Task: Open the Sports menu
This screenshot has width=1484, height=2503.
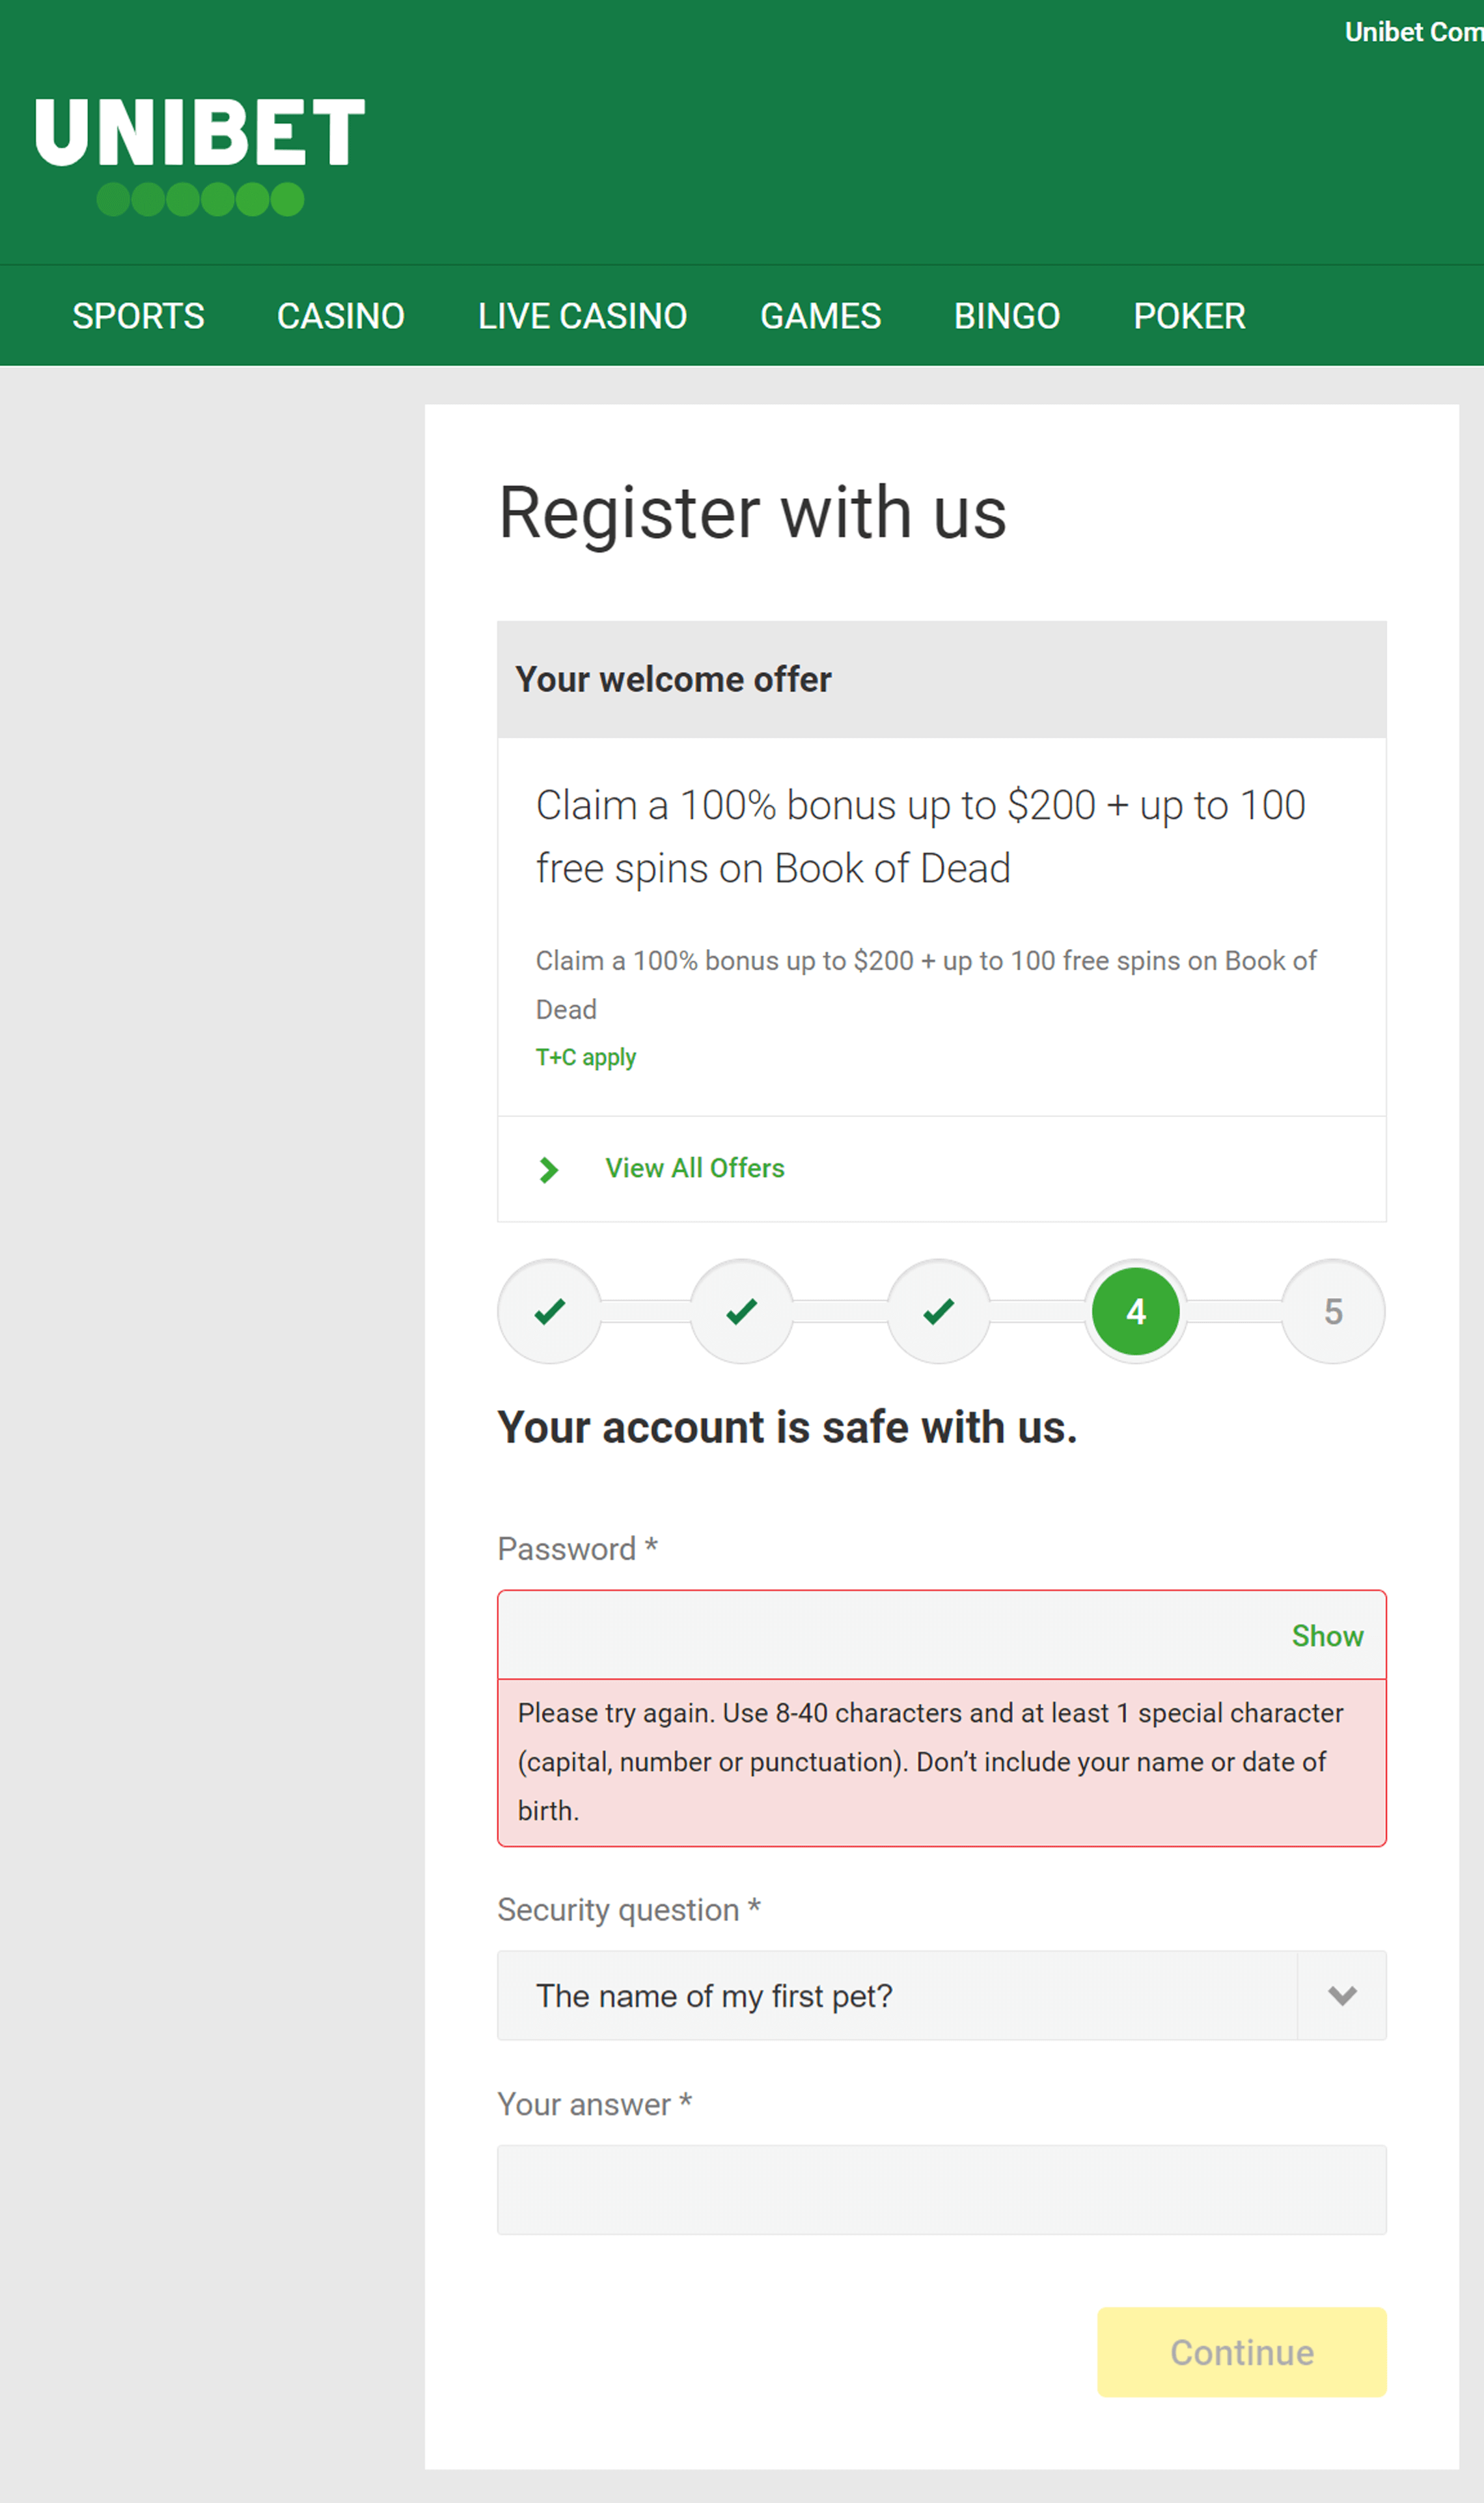Action: pos(138,316)
